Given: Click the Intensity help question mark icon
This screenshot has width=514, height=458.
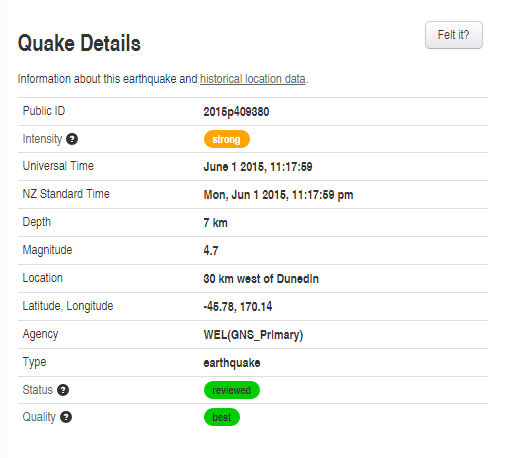Looking at the screenshot, I should coord(72,139).
